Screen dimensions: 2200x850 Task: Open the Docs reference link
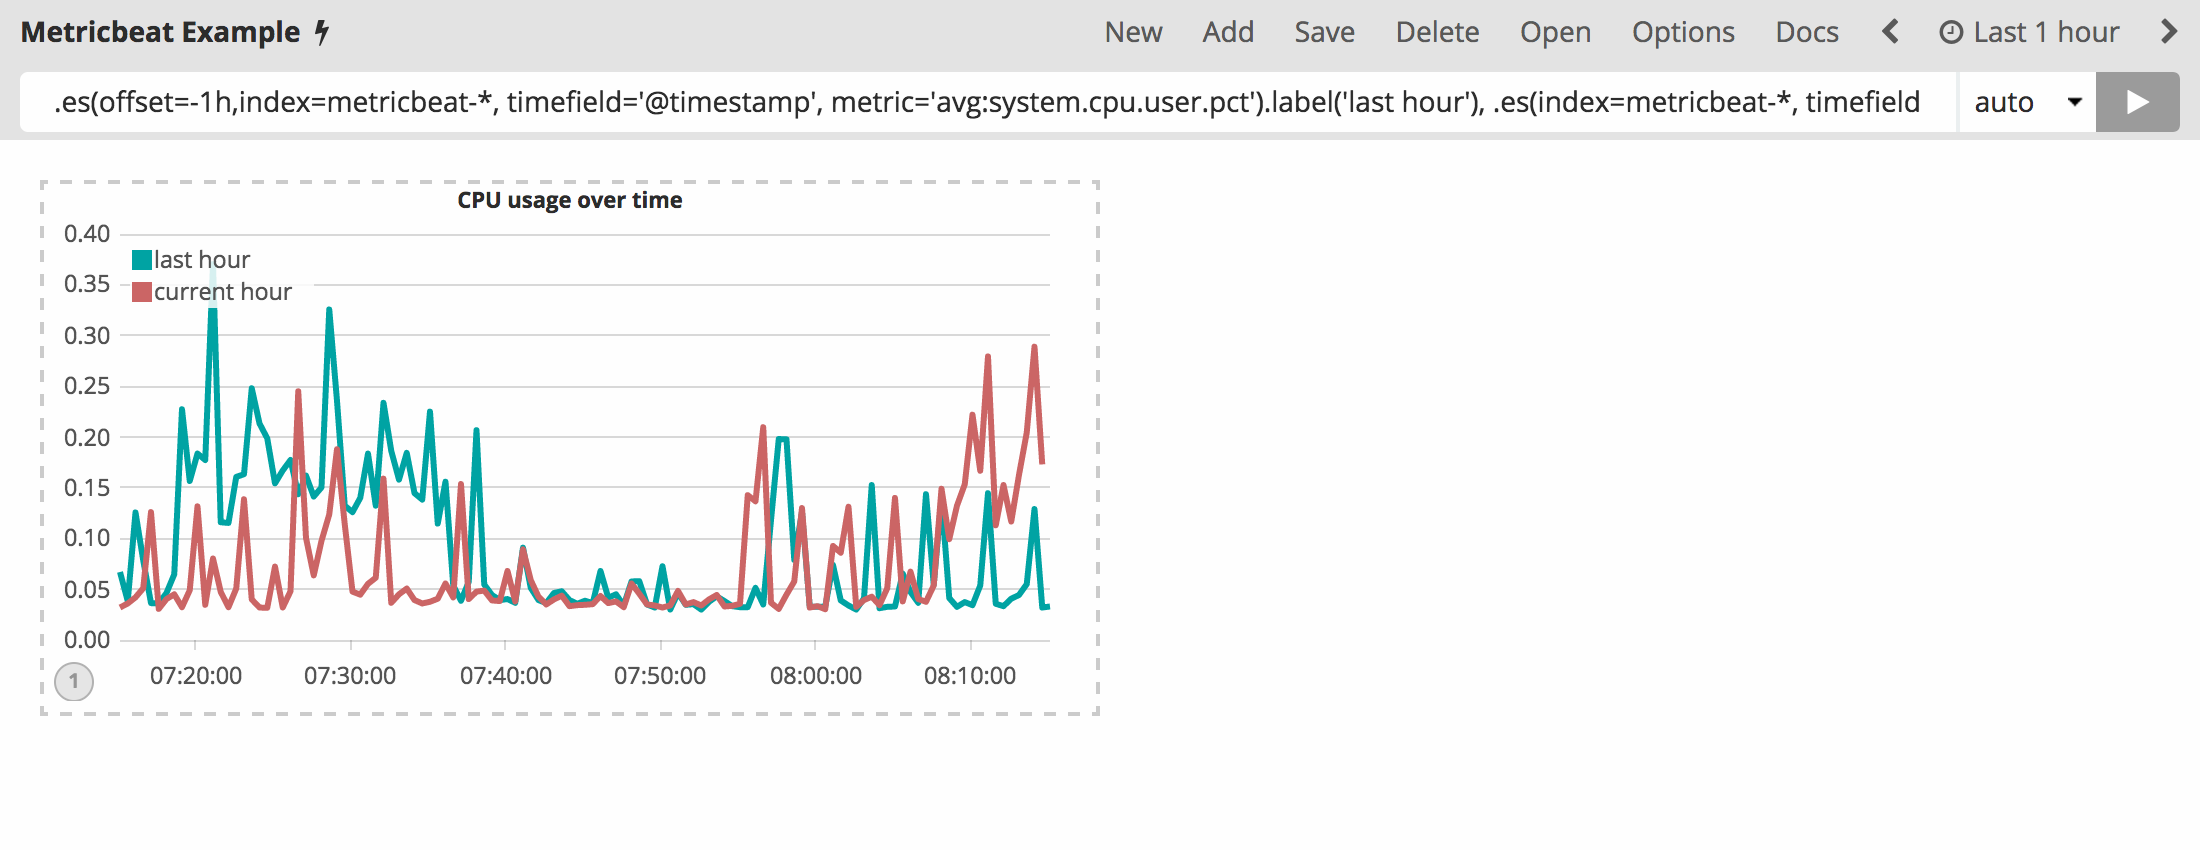(1807, 32)
